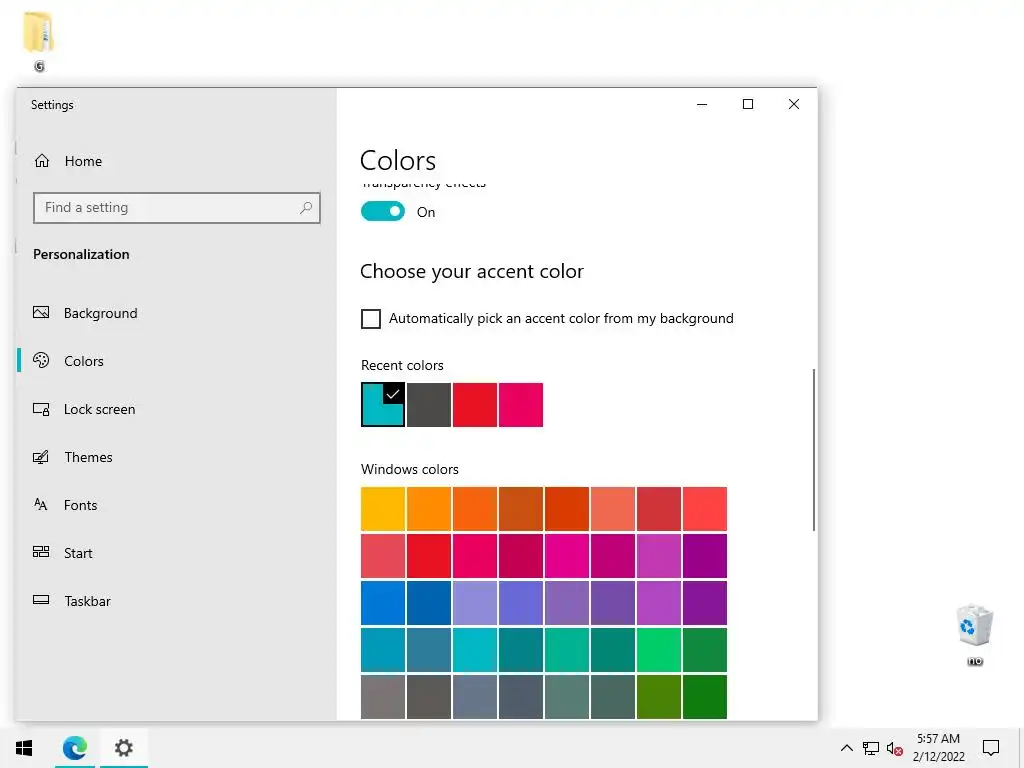The image size is (1024, 768).
Task: Click the Themes brush icon in sidebar
Action: (41, 456)
